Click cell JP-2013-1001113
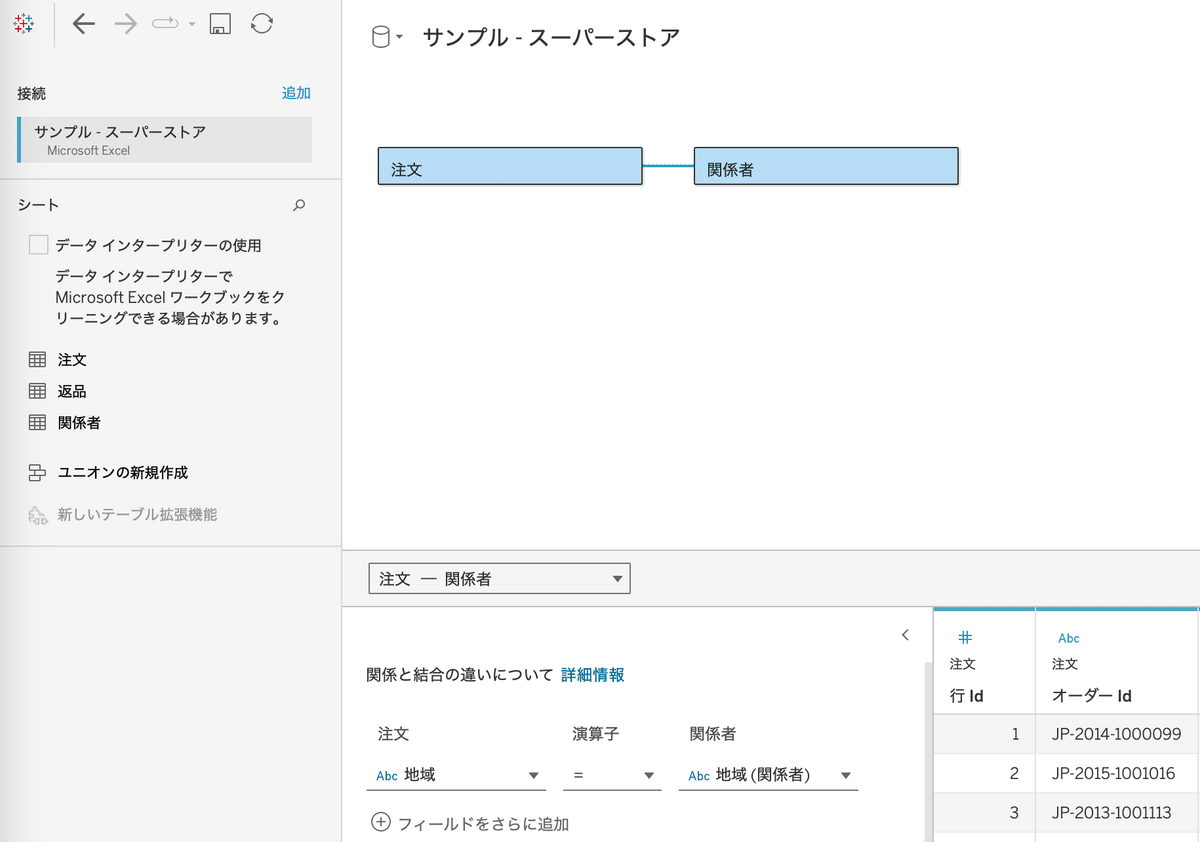 pos(1117,813)
